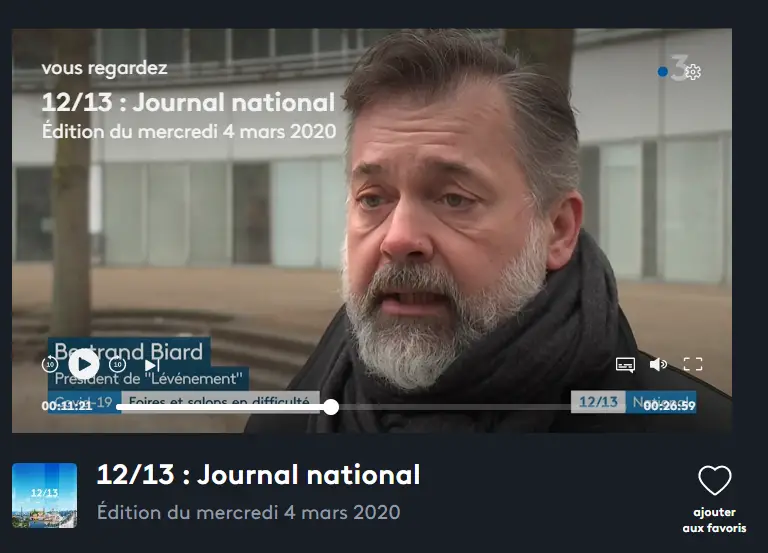The width and height of the screenshot is (768, 553).
Task: Mute the player volume
Action: 658,364
